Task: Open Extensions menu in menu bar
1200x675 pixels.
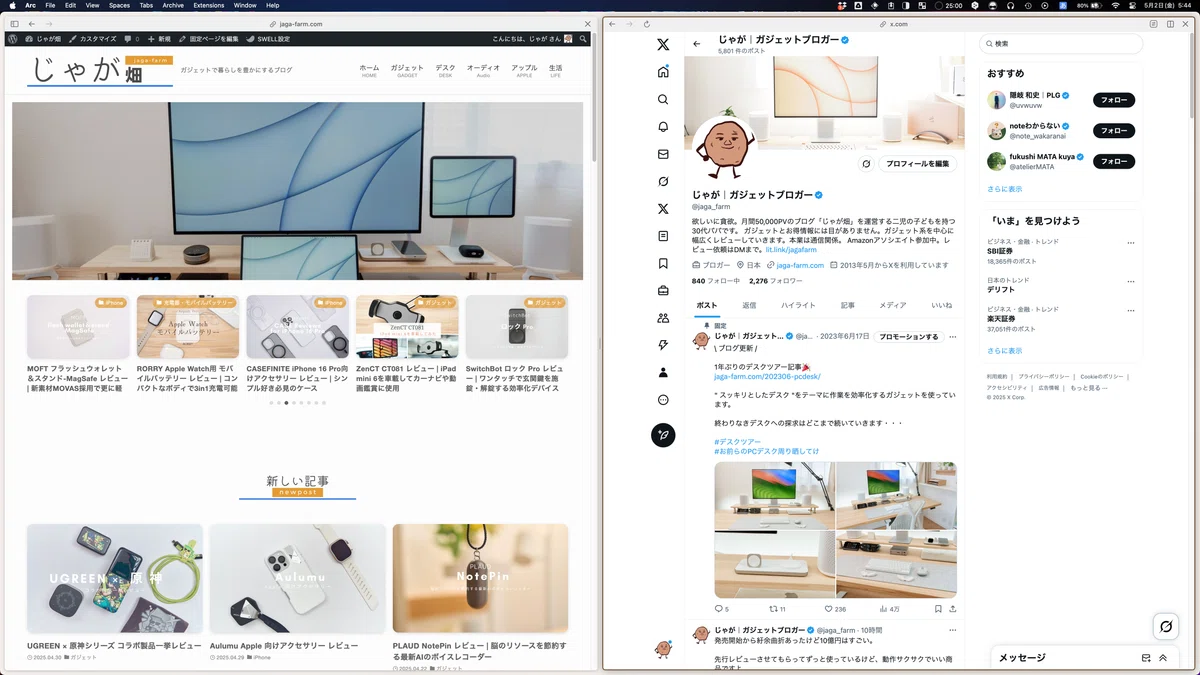Action: [x=208, y=5]
